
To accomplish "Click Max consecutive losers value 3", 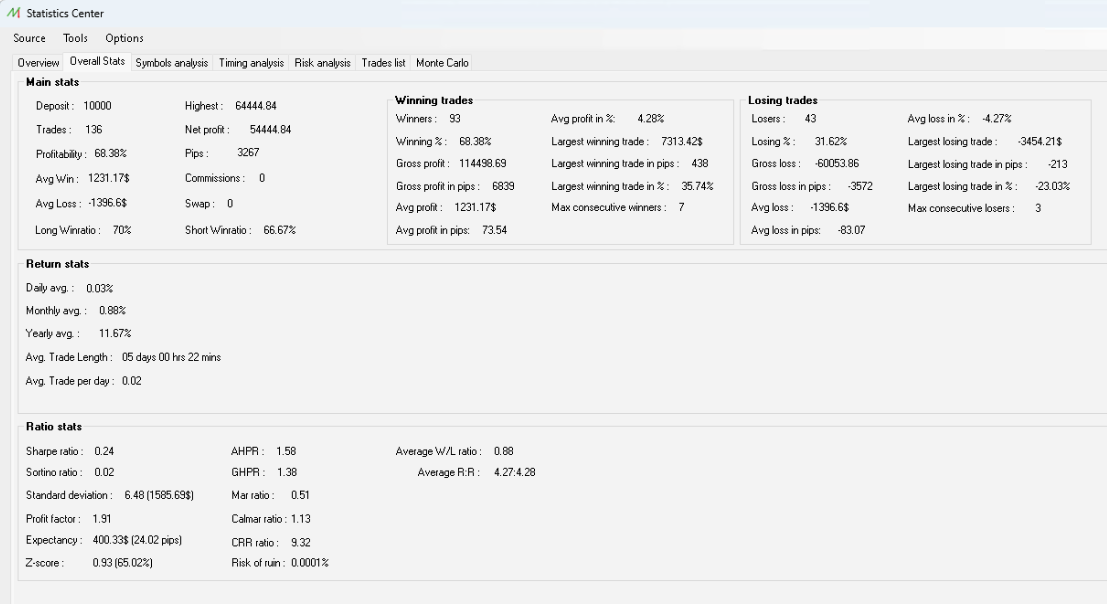I will 1038,208.
